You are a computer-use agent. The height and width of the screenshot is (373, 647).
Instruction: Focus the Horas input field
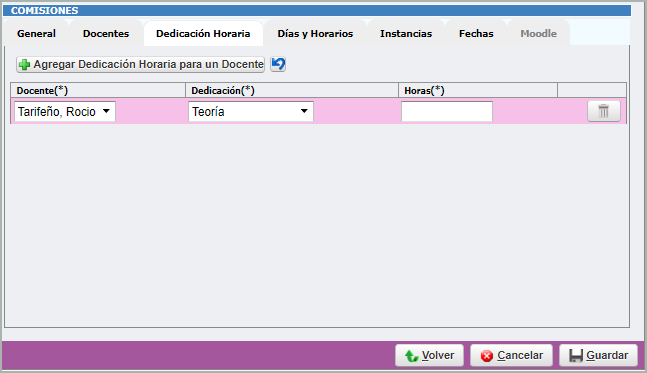[447, 111]
